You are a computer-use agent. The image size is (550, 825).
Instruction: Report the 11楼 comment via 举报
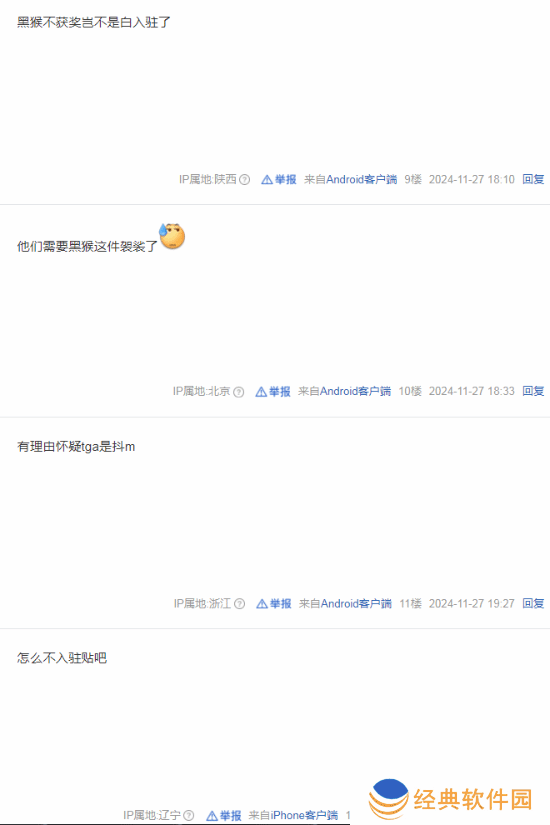click(x=274, y=603)
